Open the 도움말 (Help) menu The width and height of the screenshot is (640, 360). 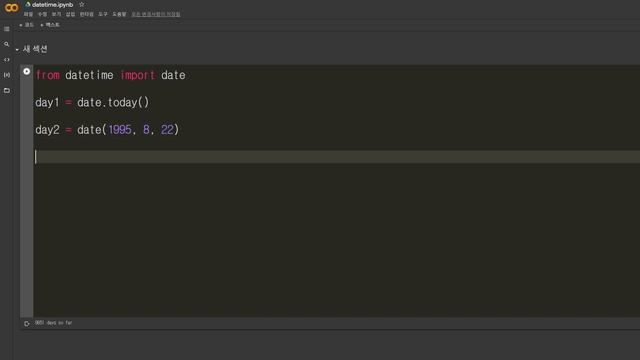point(119,14)
